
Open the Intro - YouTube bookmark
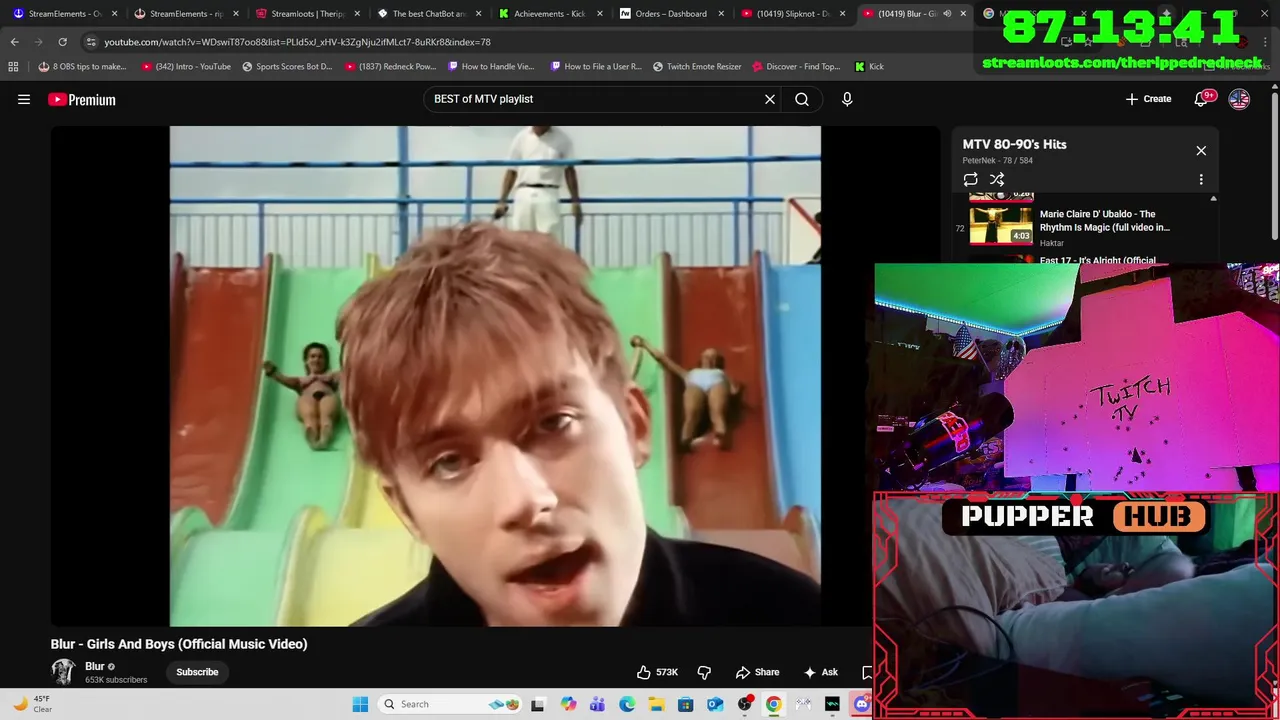[x=186, y=67]
